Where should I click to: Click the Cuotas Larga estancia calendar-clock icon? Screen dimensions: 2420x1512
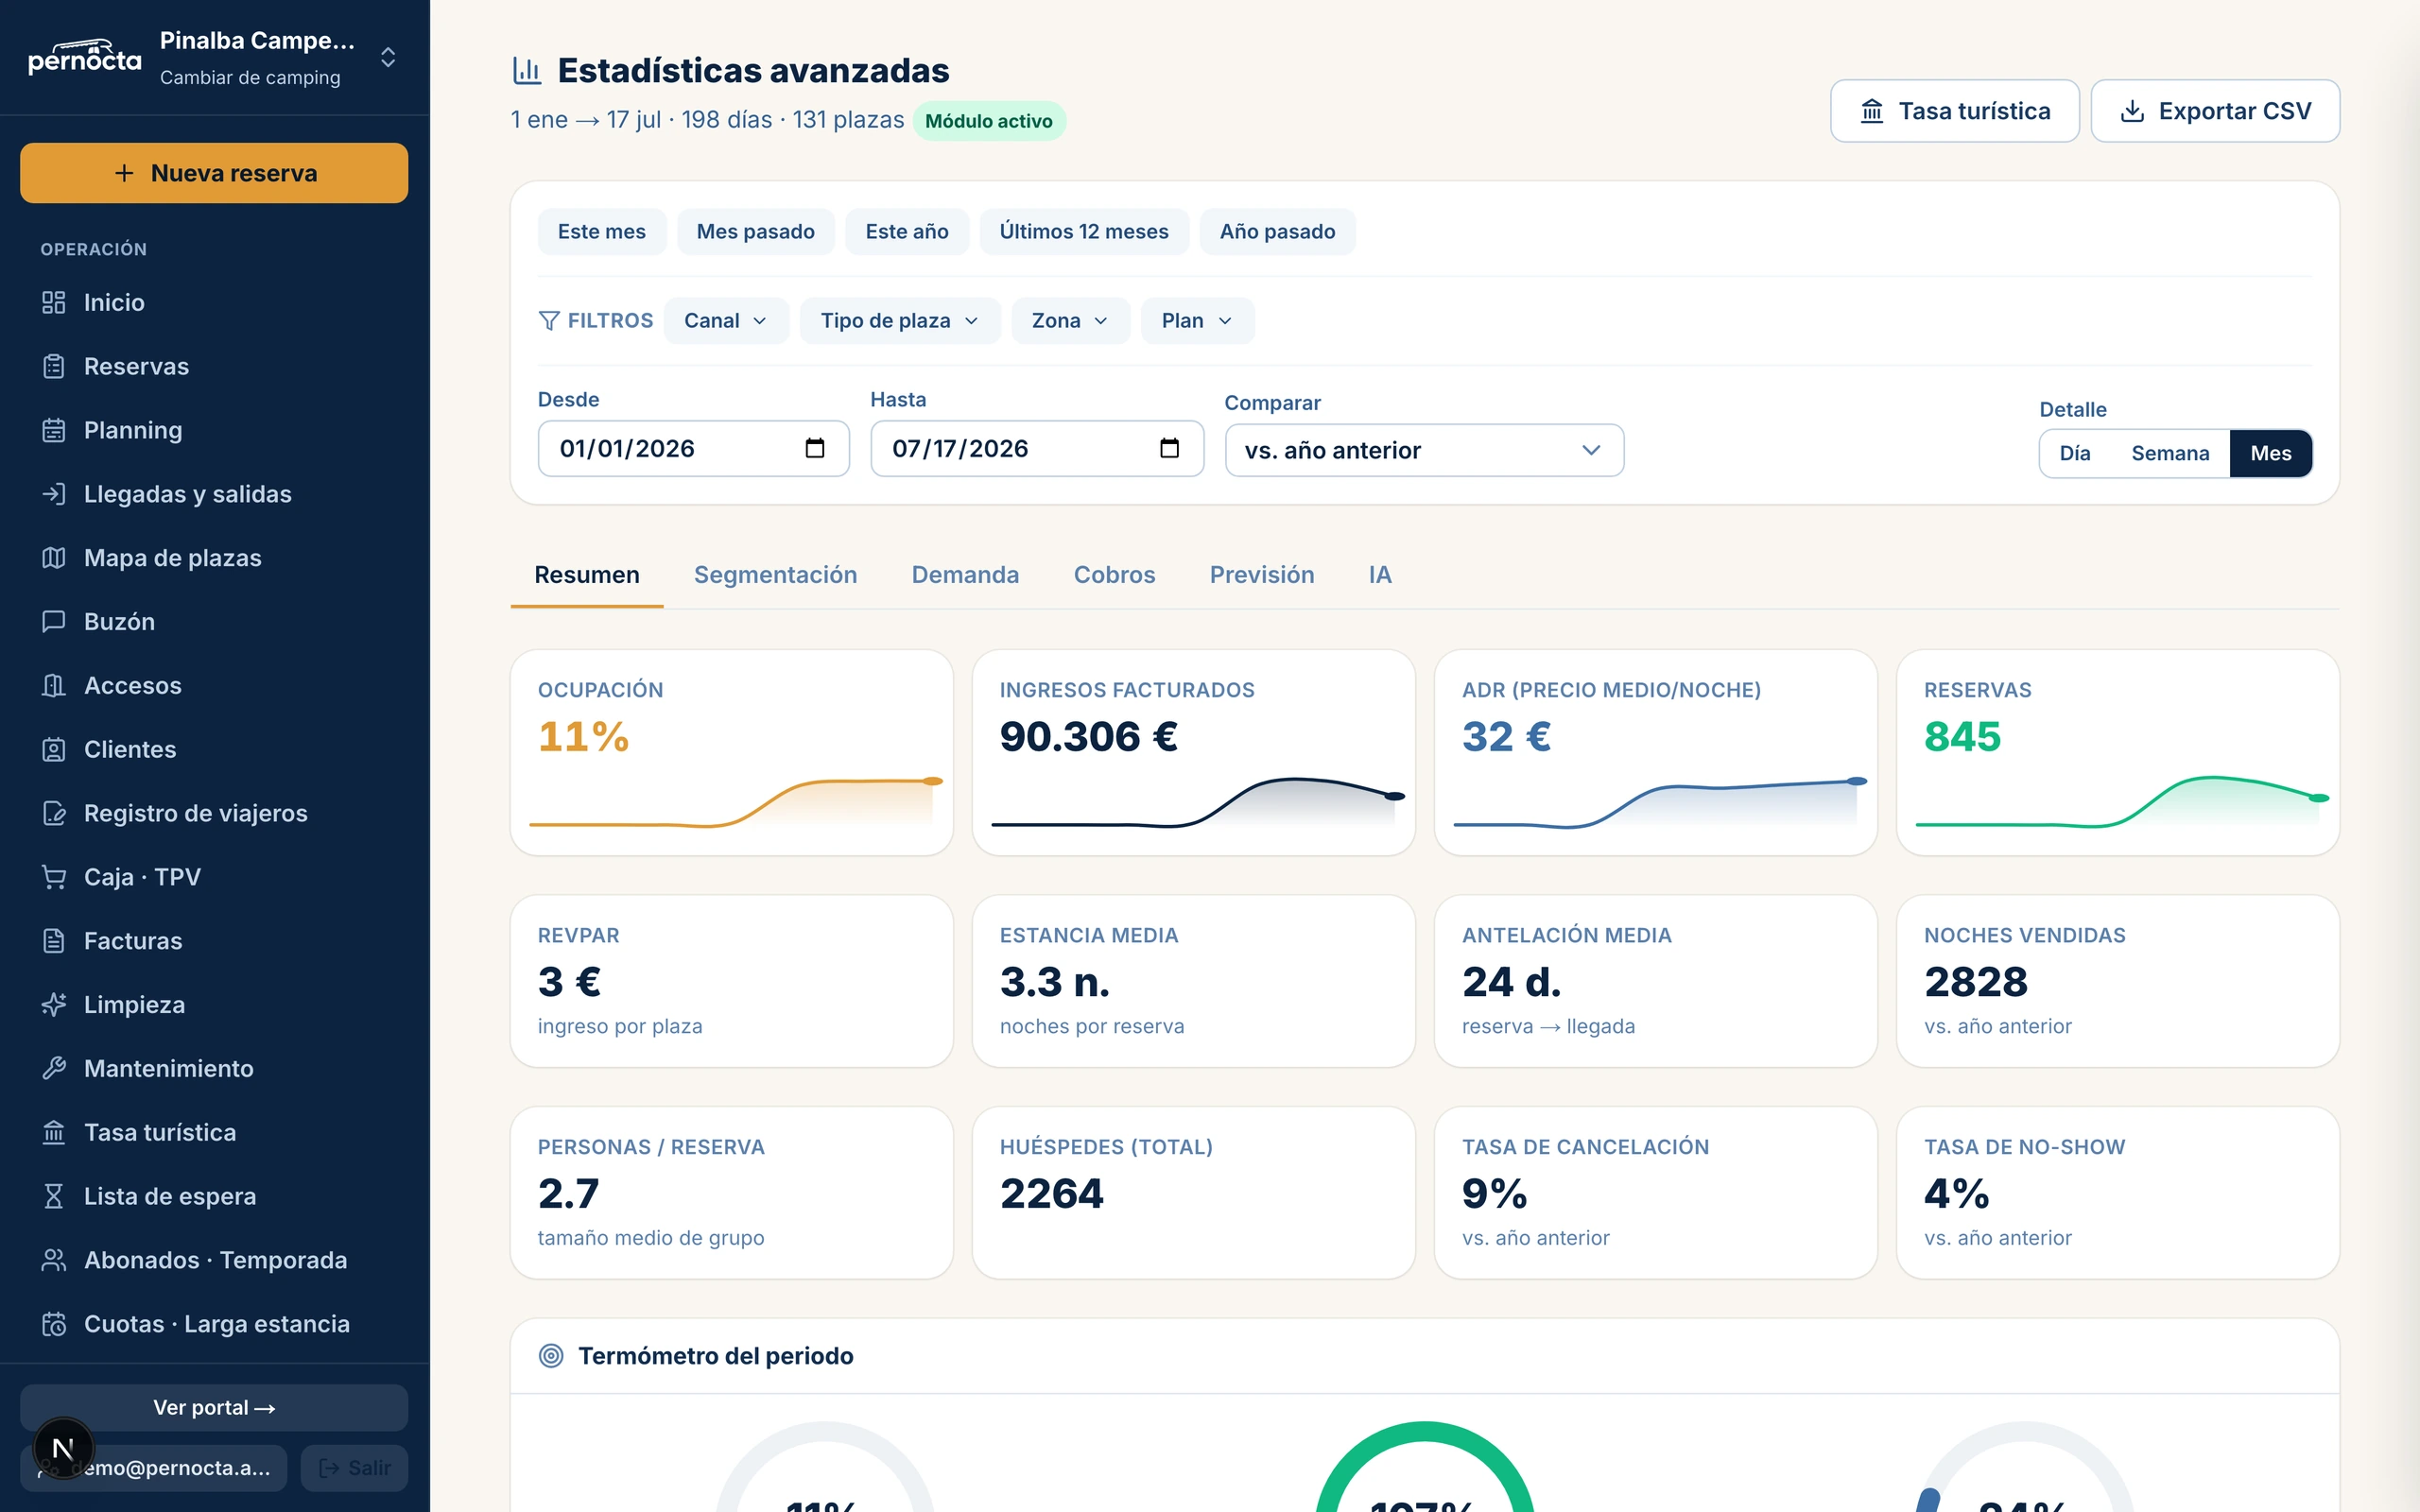coord(54,1324)
